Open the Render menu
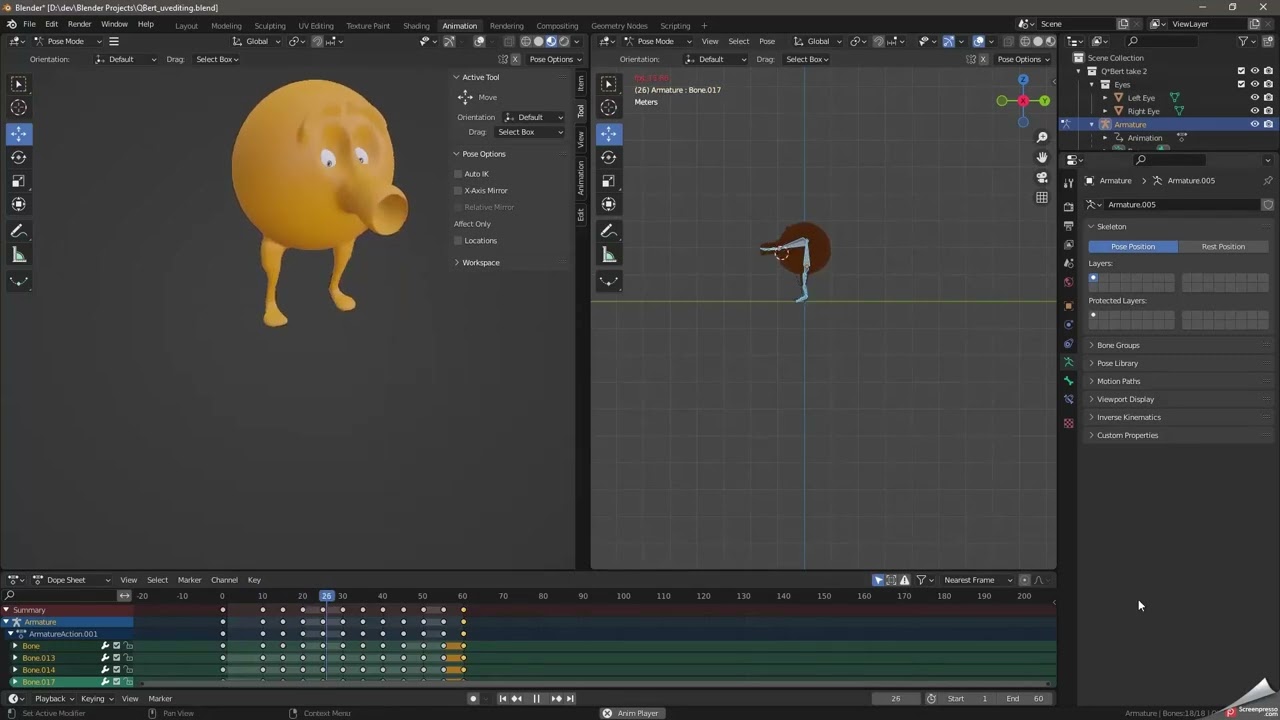 tap(79, 24)
